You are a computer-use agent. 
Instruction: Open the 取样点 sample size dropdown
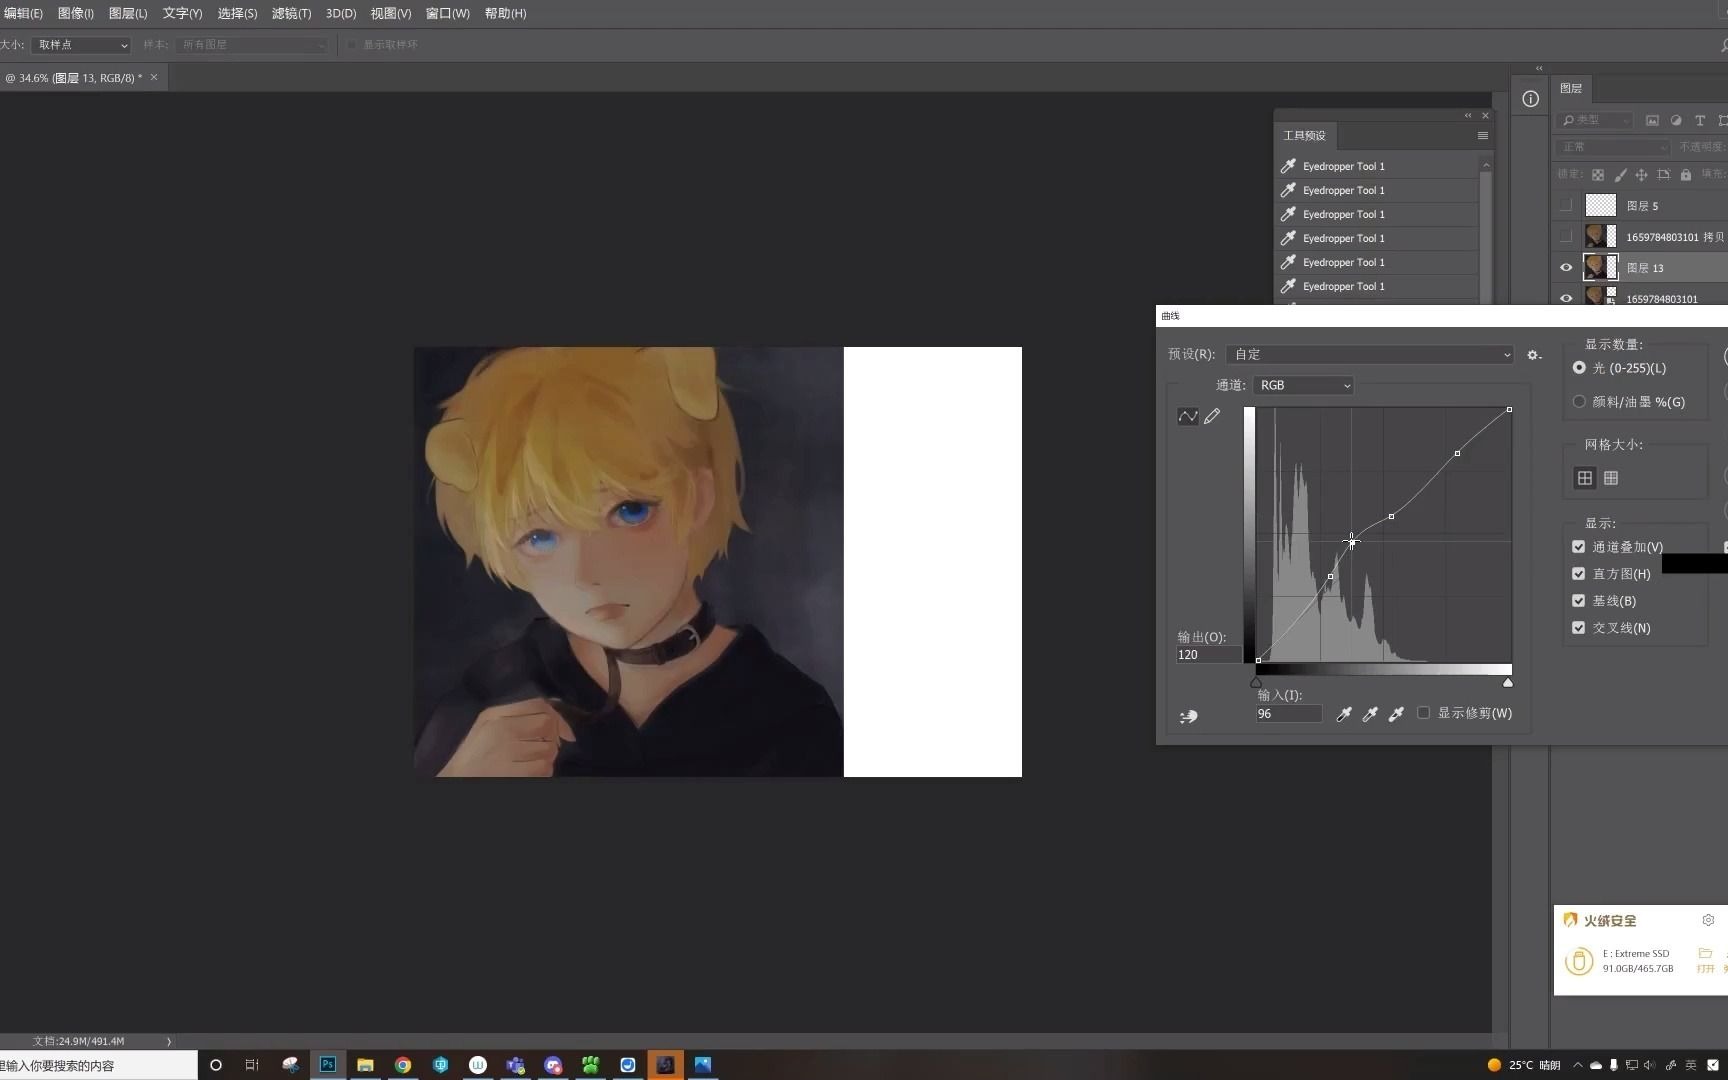click(81, 45)
